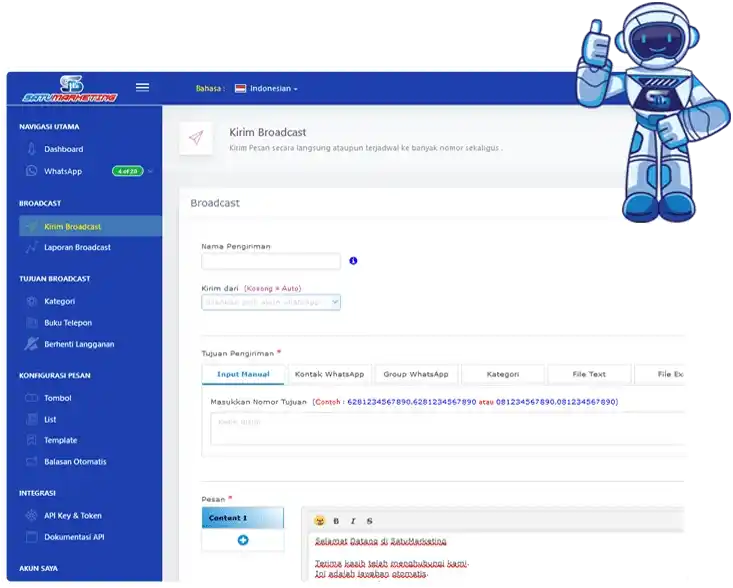733x588 pixels.
Task: Switch to the Kontak WhatsApp tab
Action: point(329,374)
